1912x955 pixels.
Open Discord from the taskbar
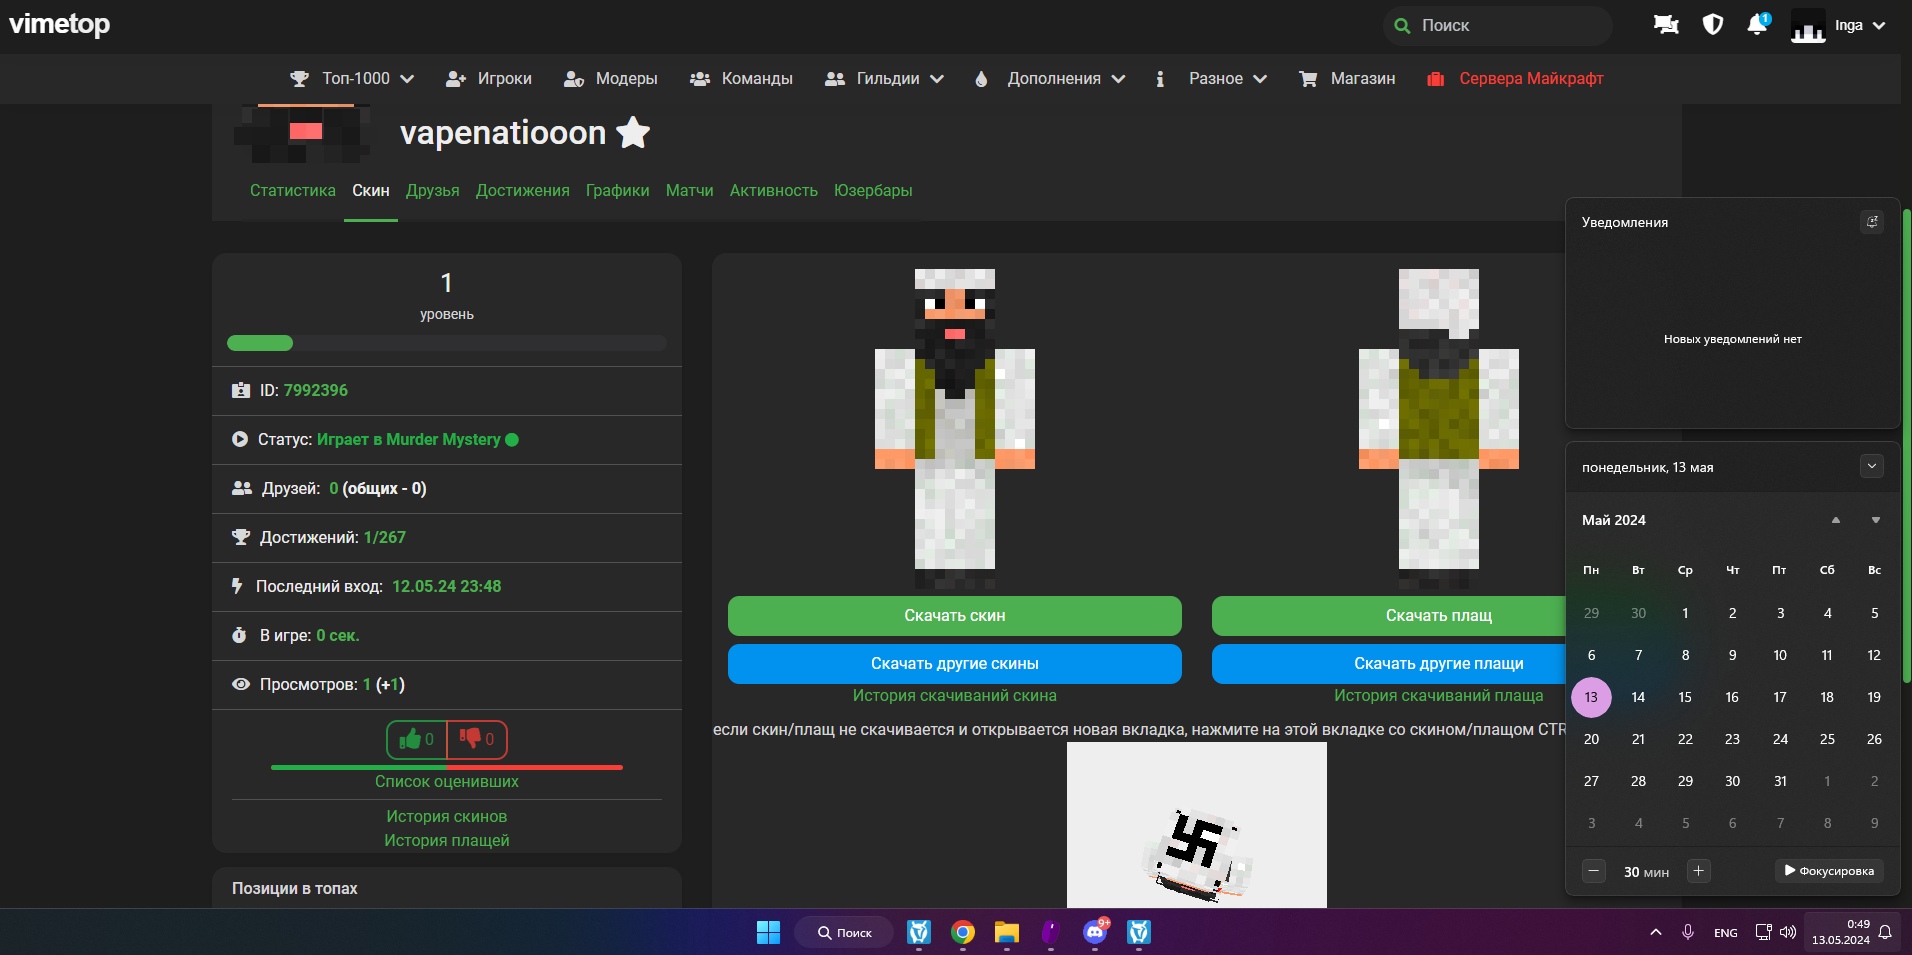1095,932
